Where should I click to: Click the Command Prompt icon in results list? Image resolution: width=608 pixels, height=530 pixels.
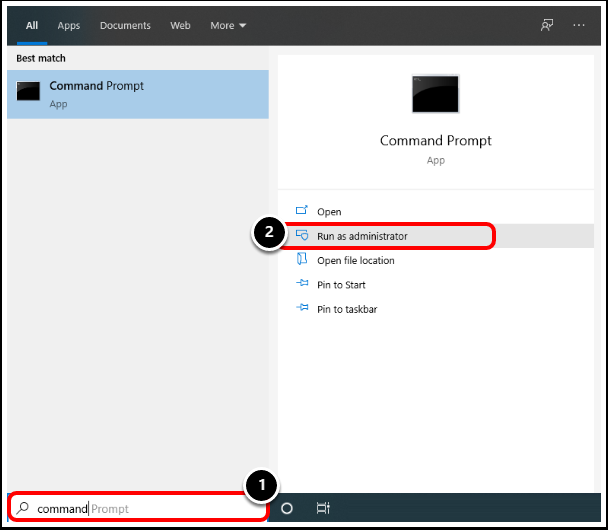point(28,91)
